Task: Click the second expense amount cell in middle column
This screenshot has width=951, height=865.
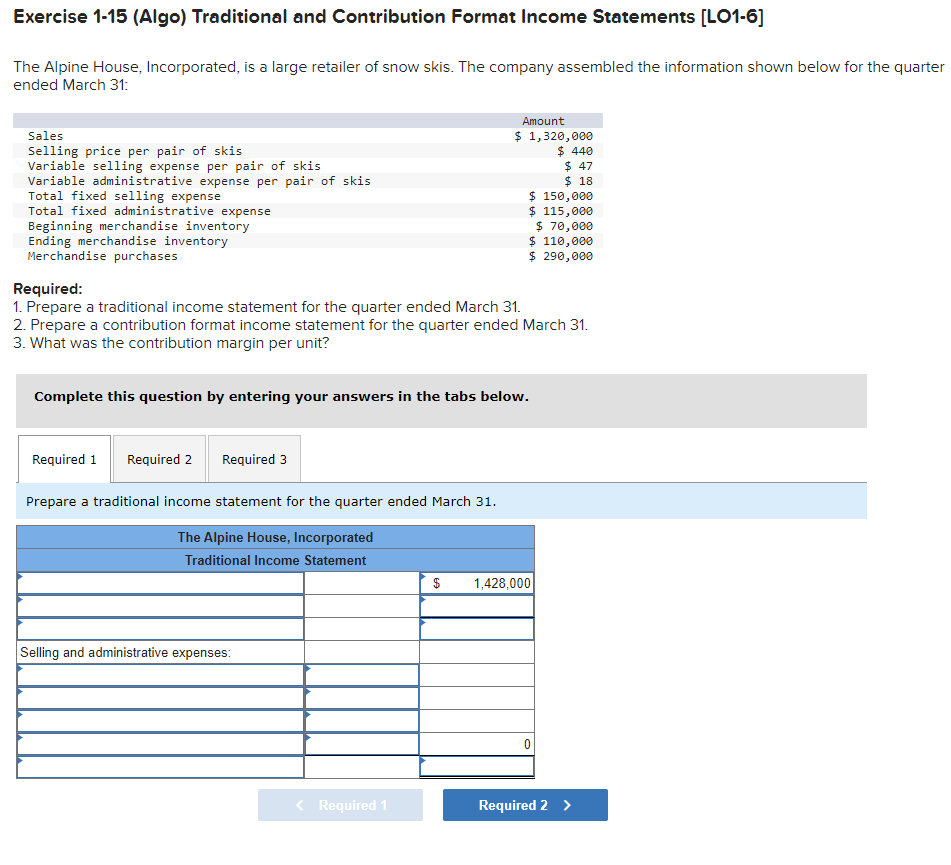Action: [361, 697]
